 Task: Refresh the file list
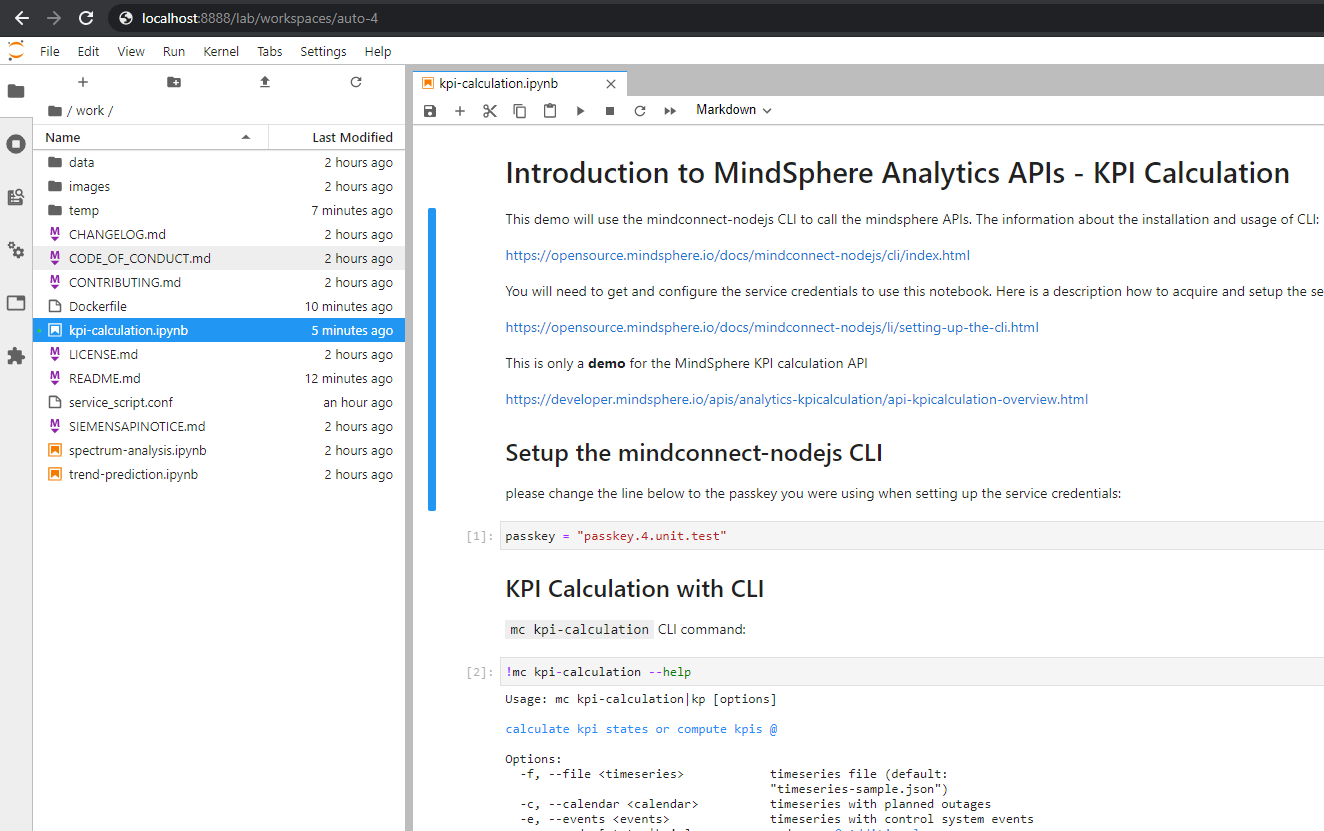pos(356,82)
